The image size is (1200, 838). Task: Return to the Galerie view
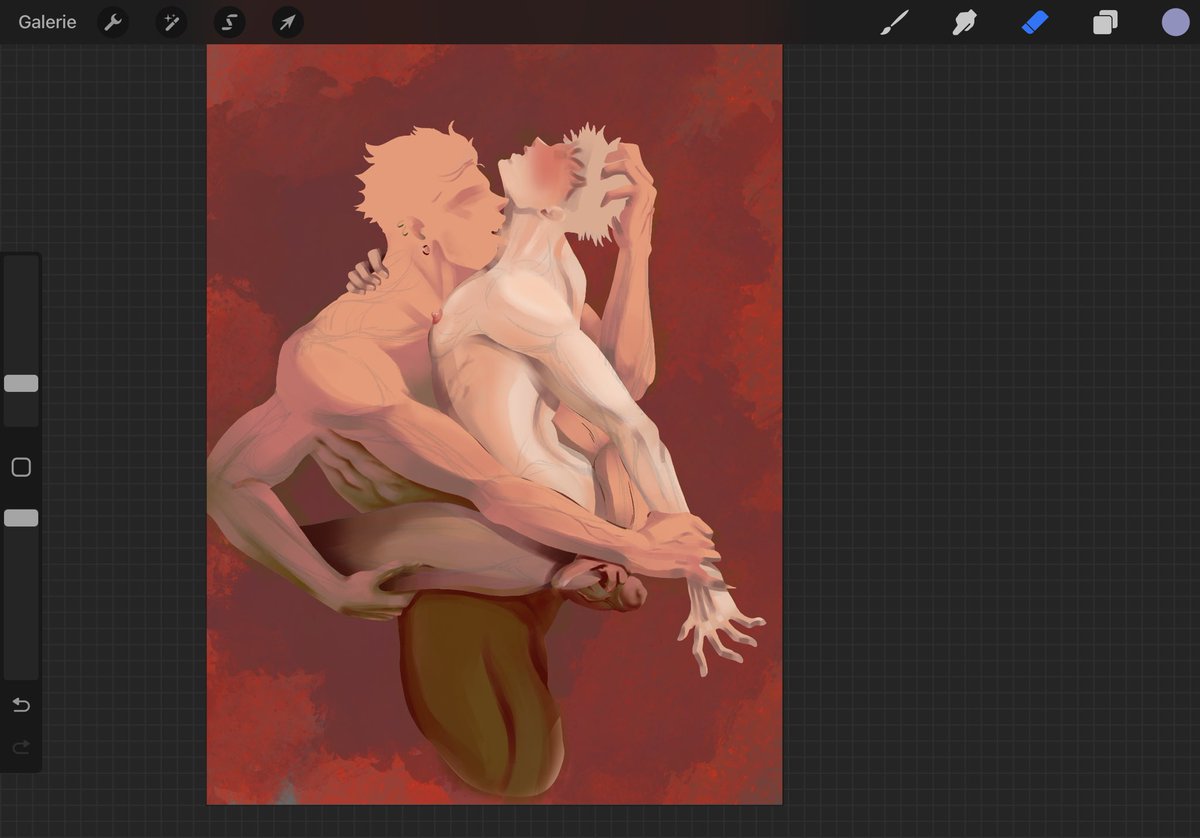coord(47,22)
